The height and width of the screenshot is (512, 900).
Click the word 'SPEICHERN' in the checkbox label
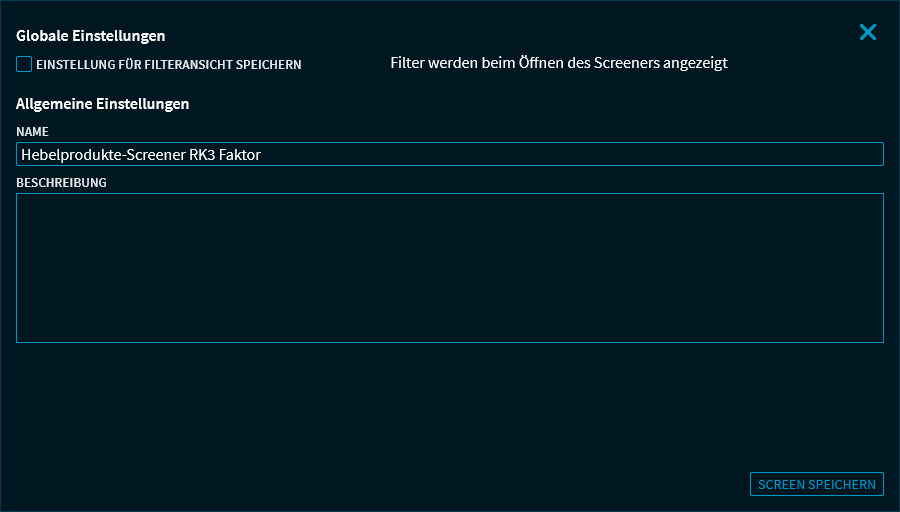point(269,65)
